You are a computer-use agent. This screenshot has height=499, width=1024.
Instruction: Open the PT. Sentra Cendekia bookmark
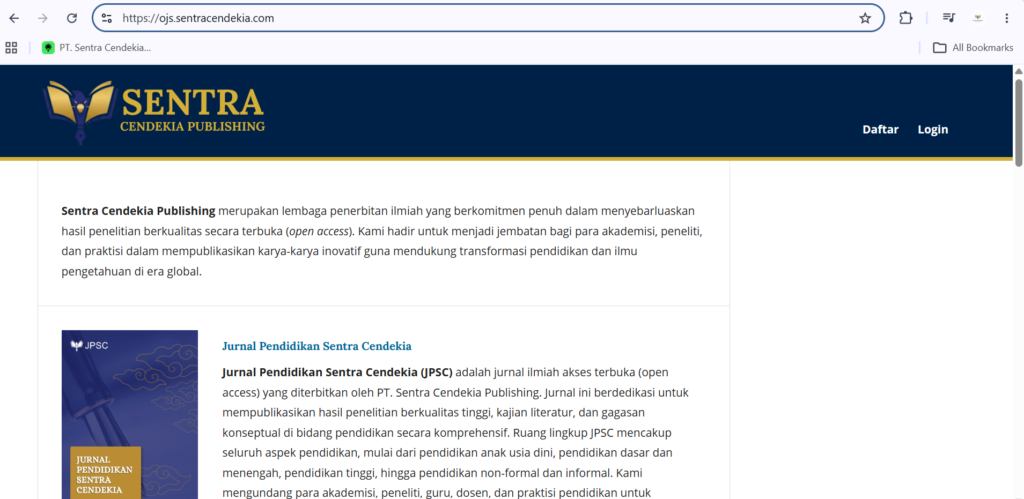[97, 48]
